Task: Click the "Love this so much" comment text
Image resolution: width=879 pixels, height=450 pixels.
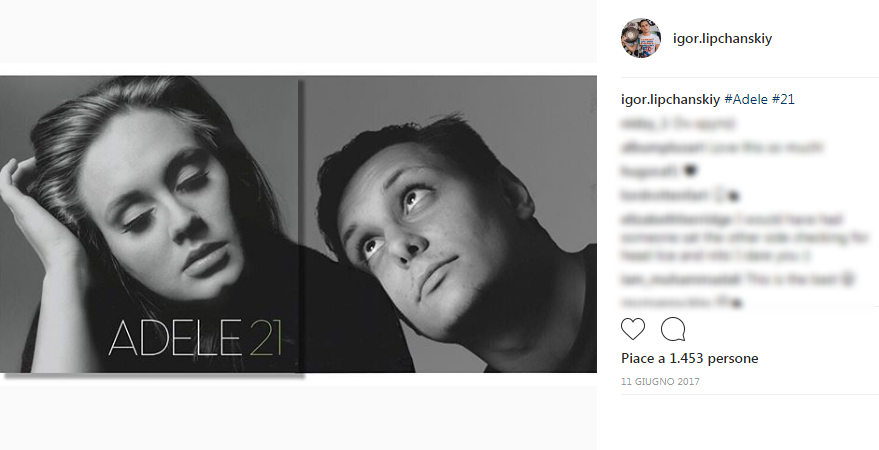Action: (777, 147)
